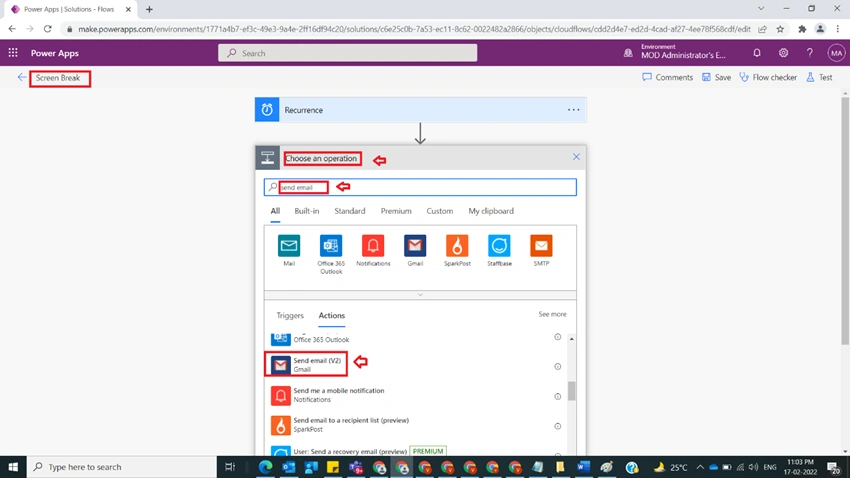Open a new browser tab
This screenshot has width=850, height=478.
[x=149, y=9]
